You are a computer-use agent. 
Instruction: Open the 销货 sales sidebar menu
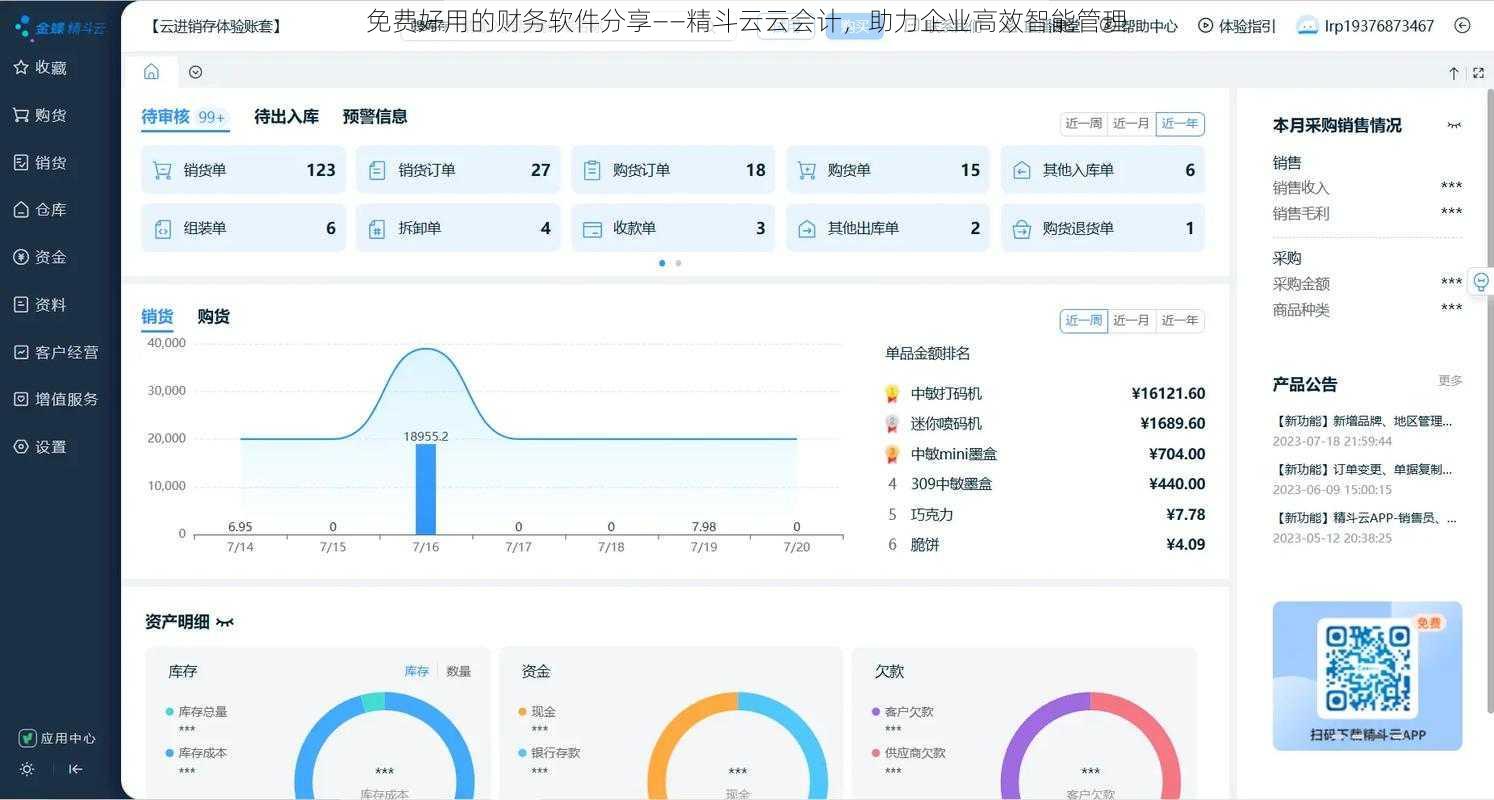(40, 162)
